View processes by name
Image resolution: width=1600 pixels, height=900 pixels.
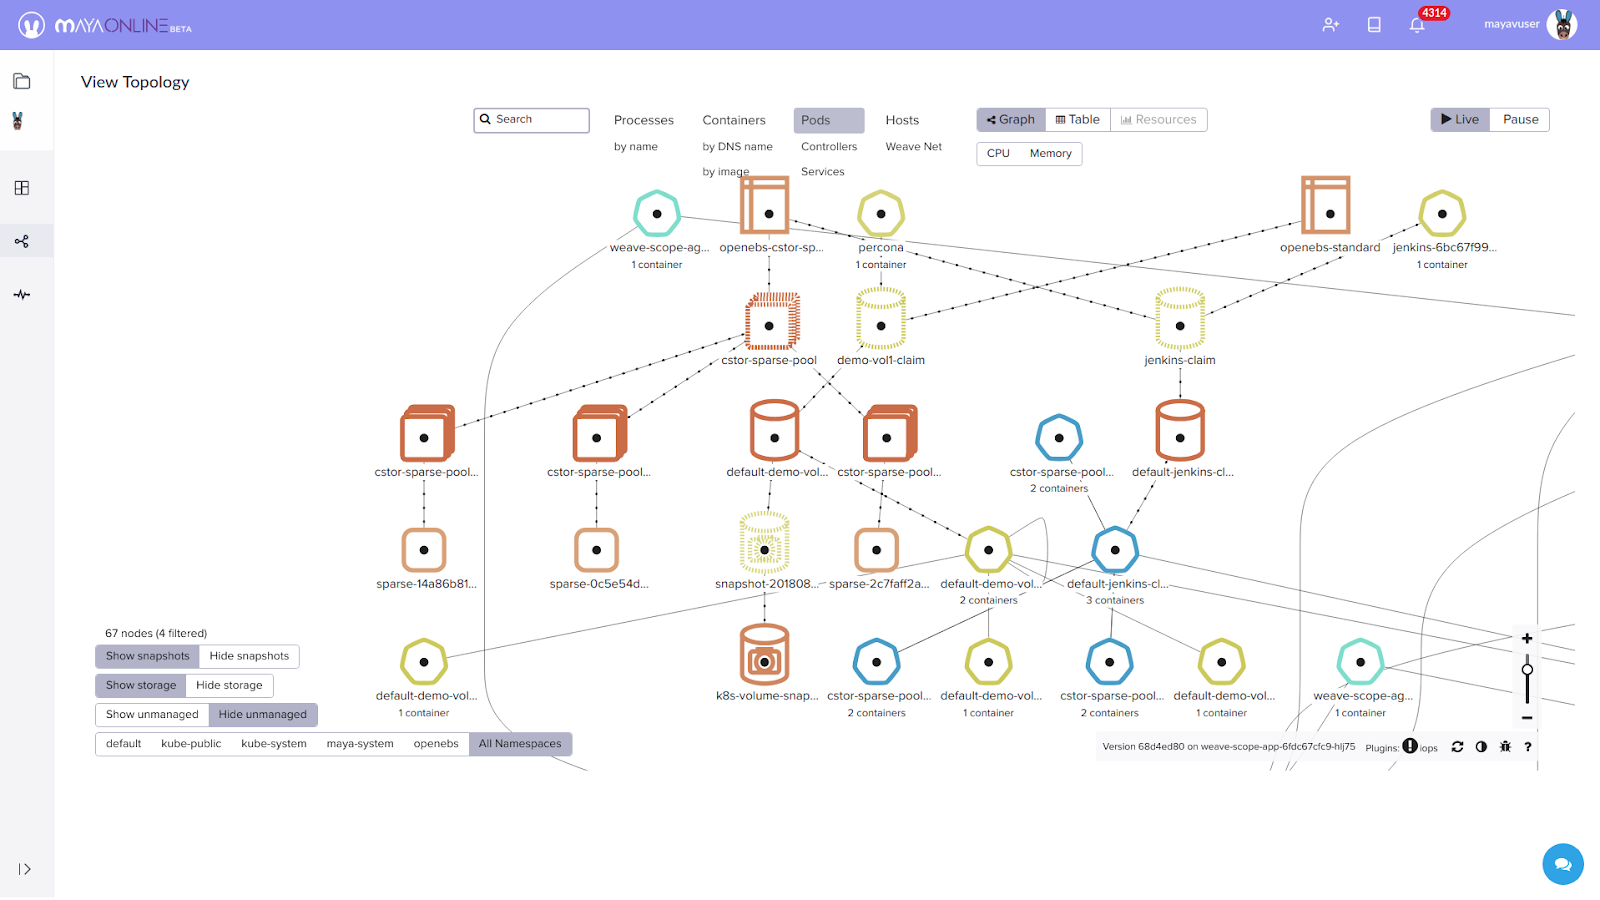(636, 147)
